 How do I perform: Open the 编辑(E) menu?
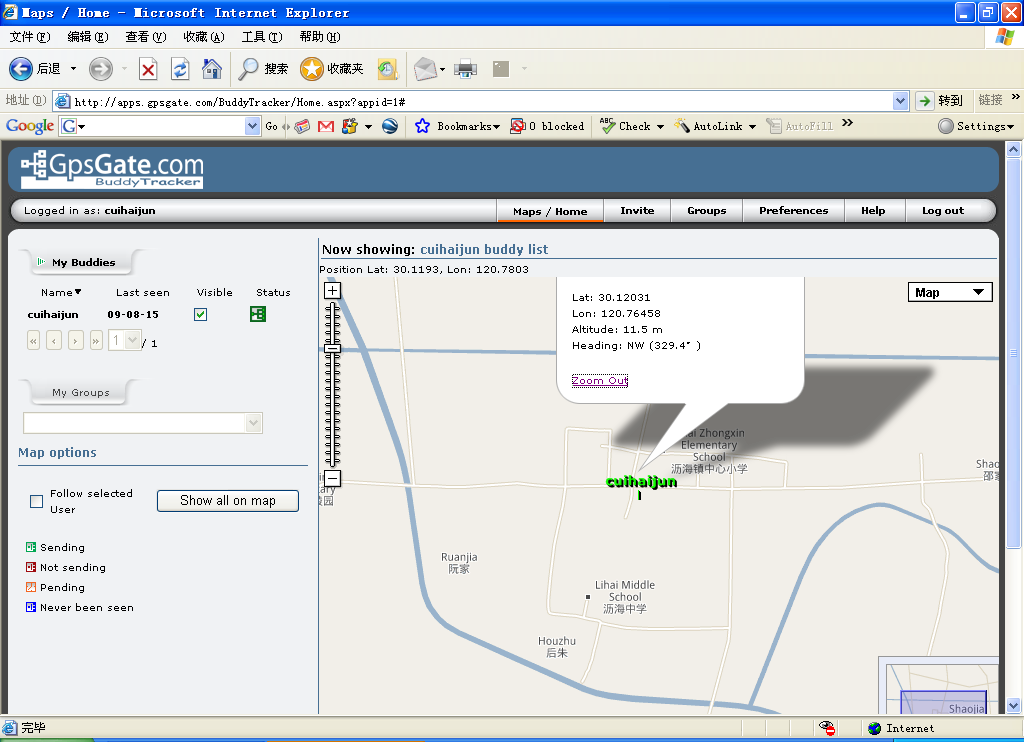[x=88, y=37]
